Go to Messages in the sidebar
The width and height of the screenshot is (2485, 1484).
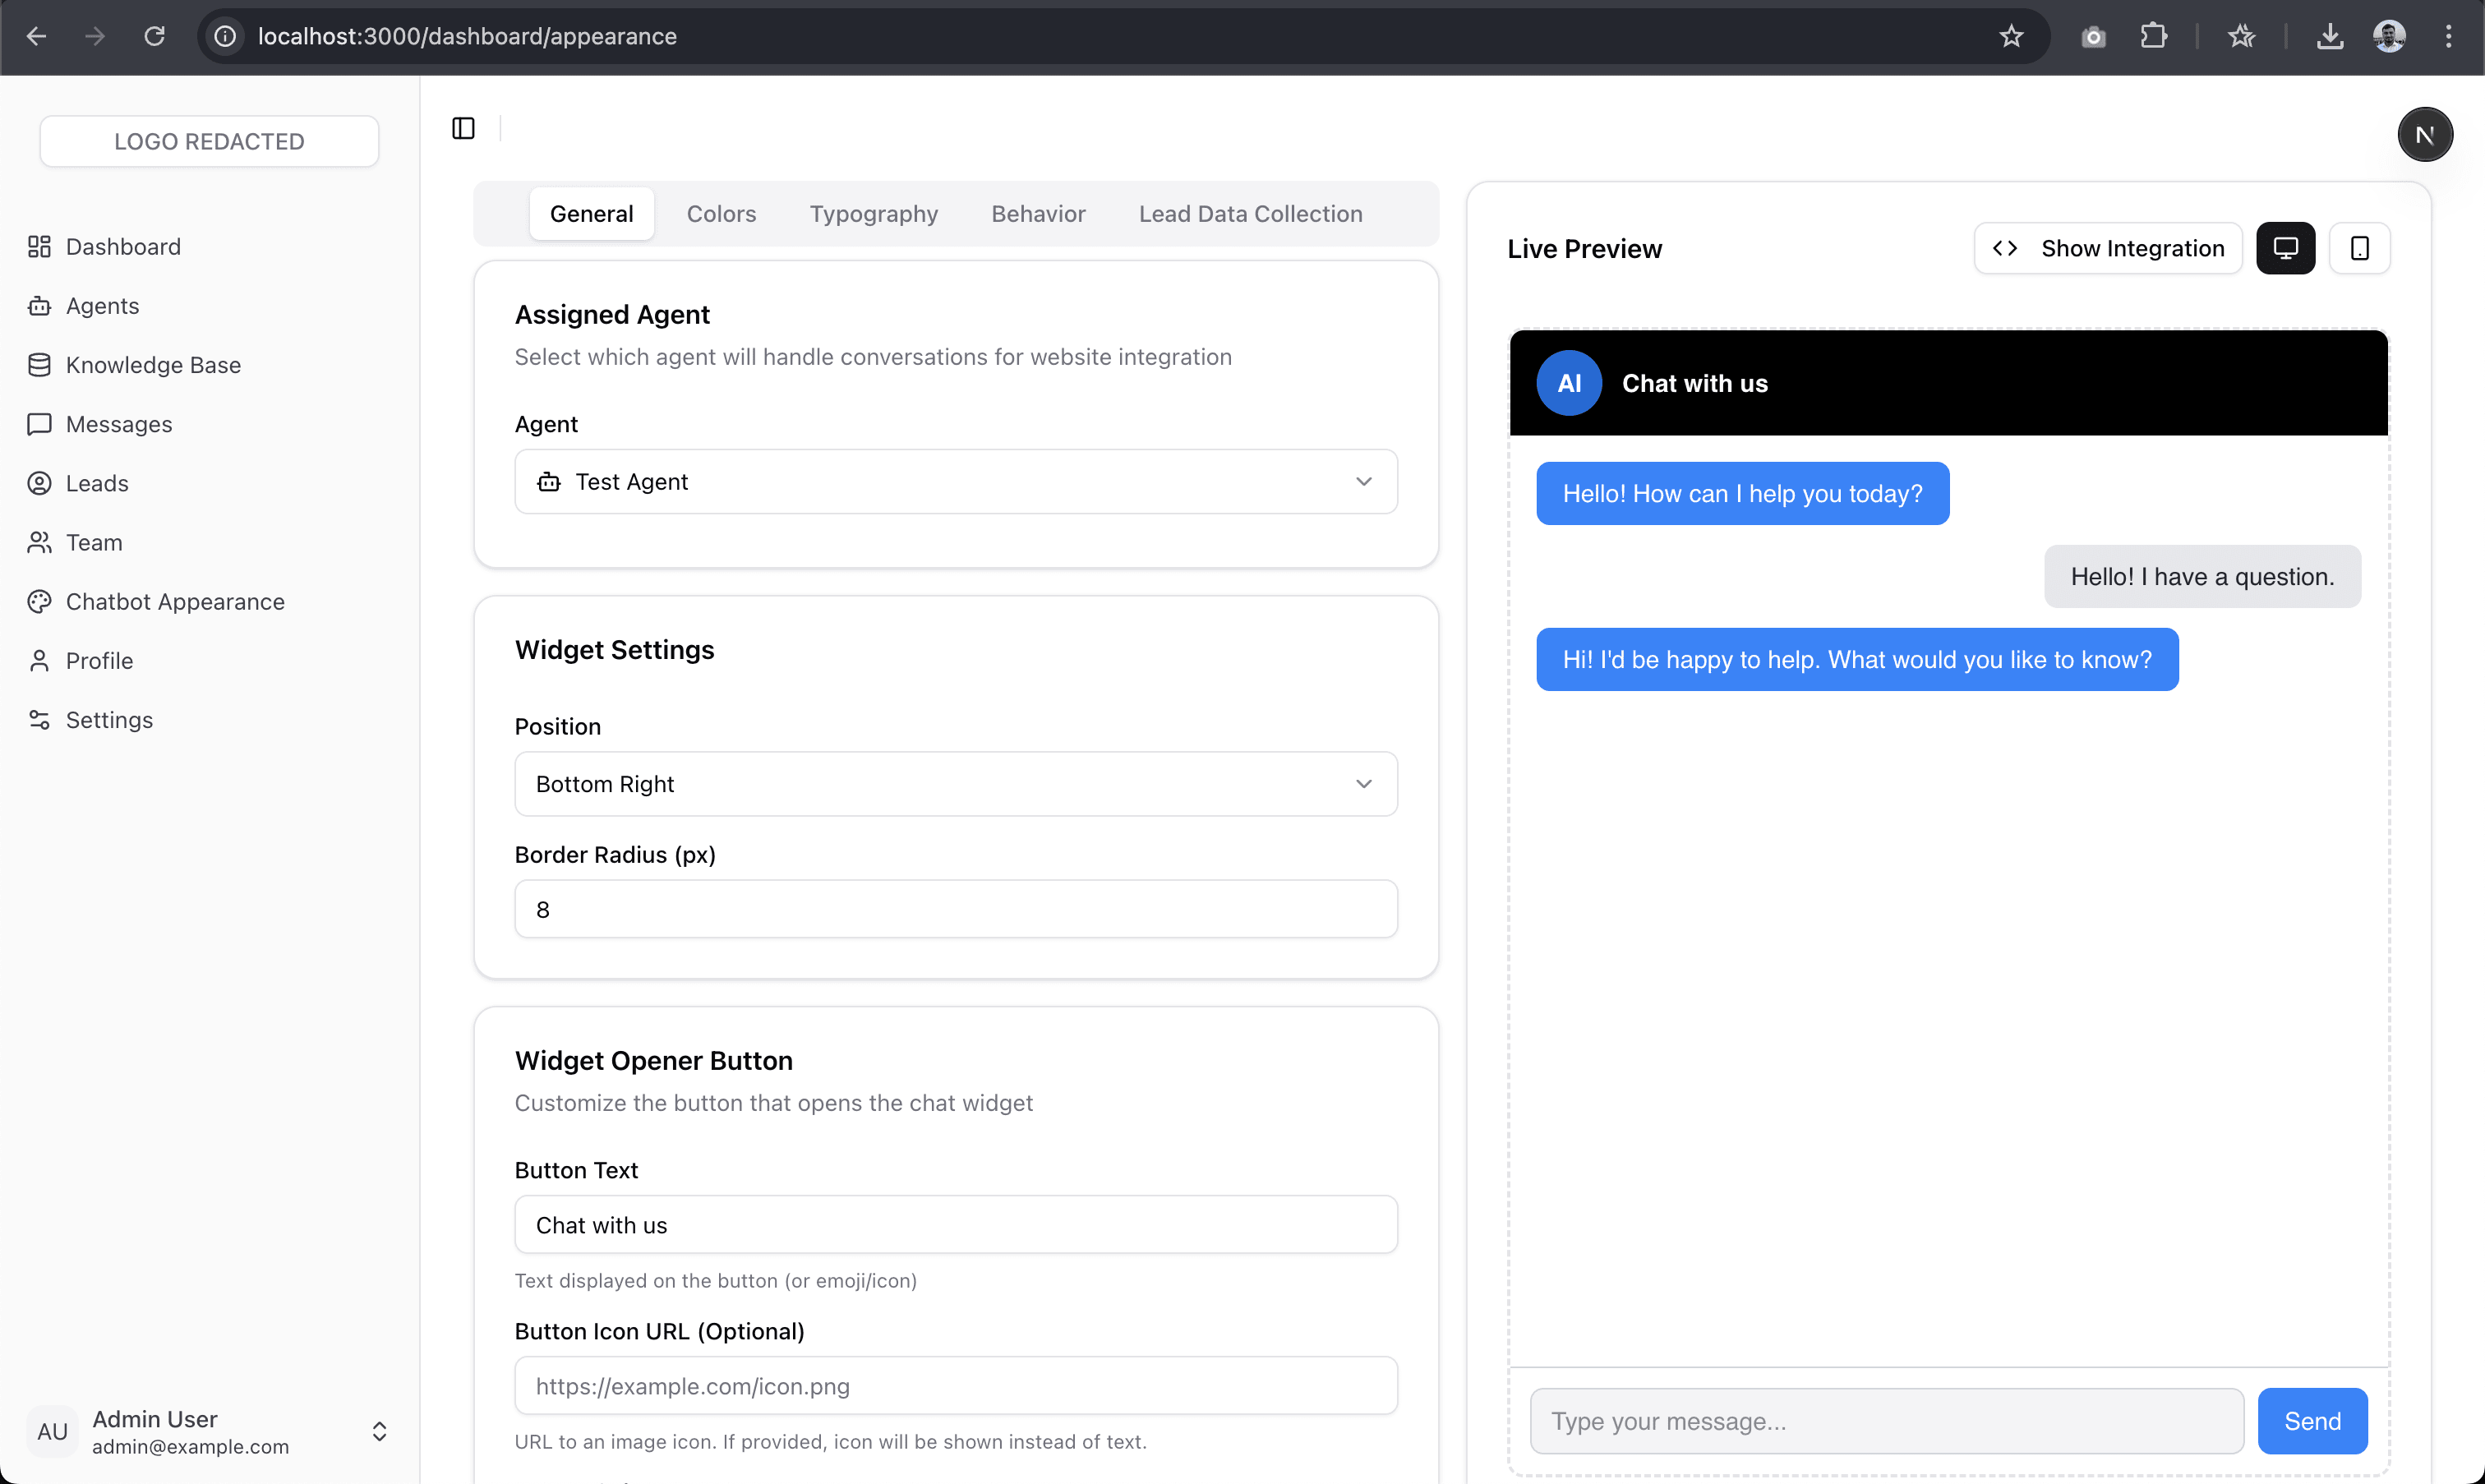[x=119, y=424]
